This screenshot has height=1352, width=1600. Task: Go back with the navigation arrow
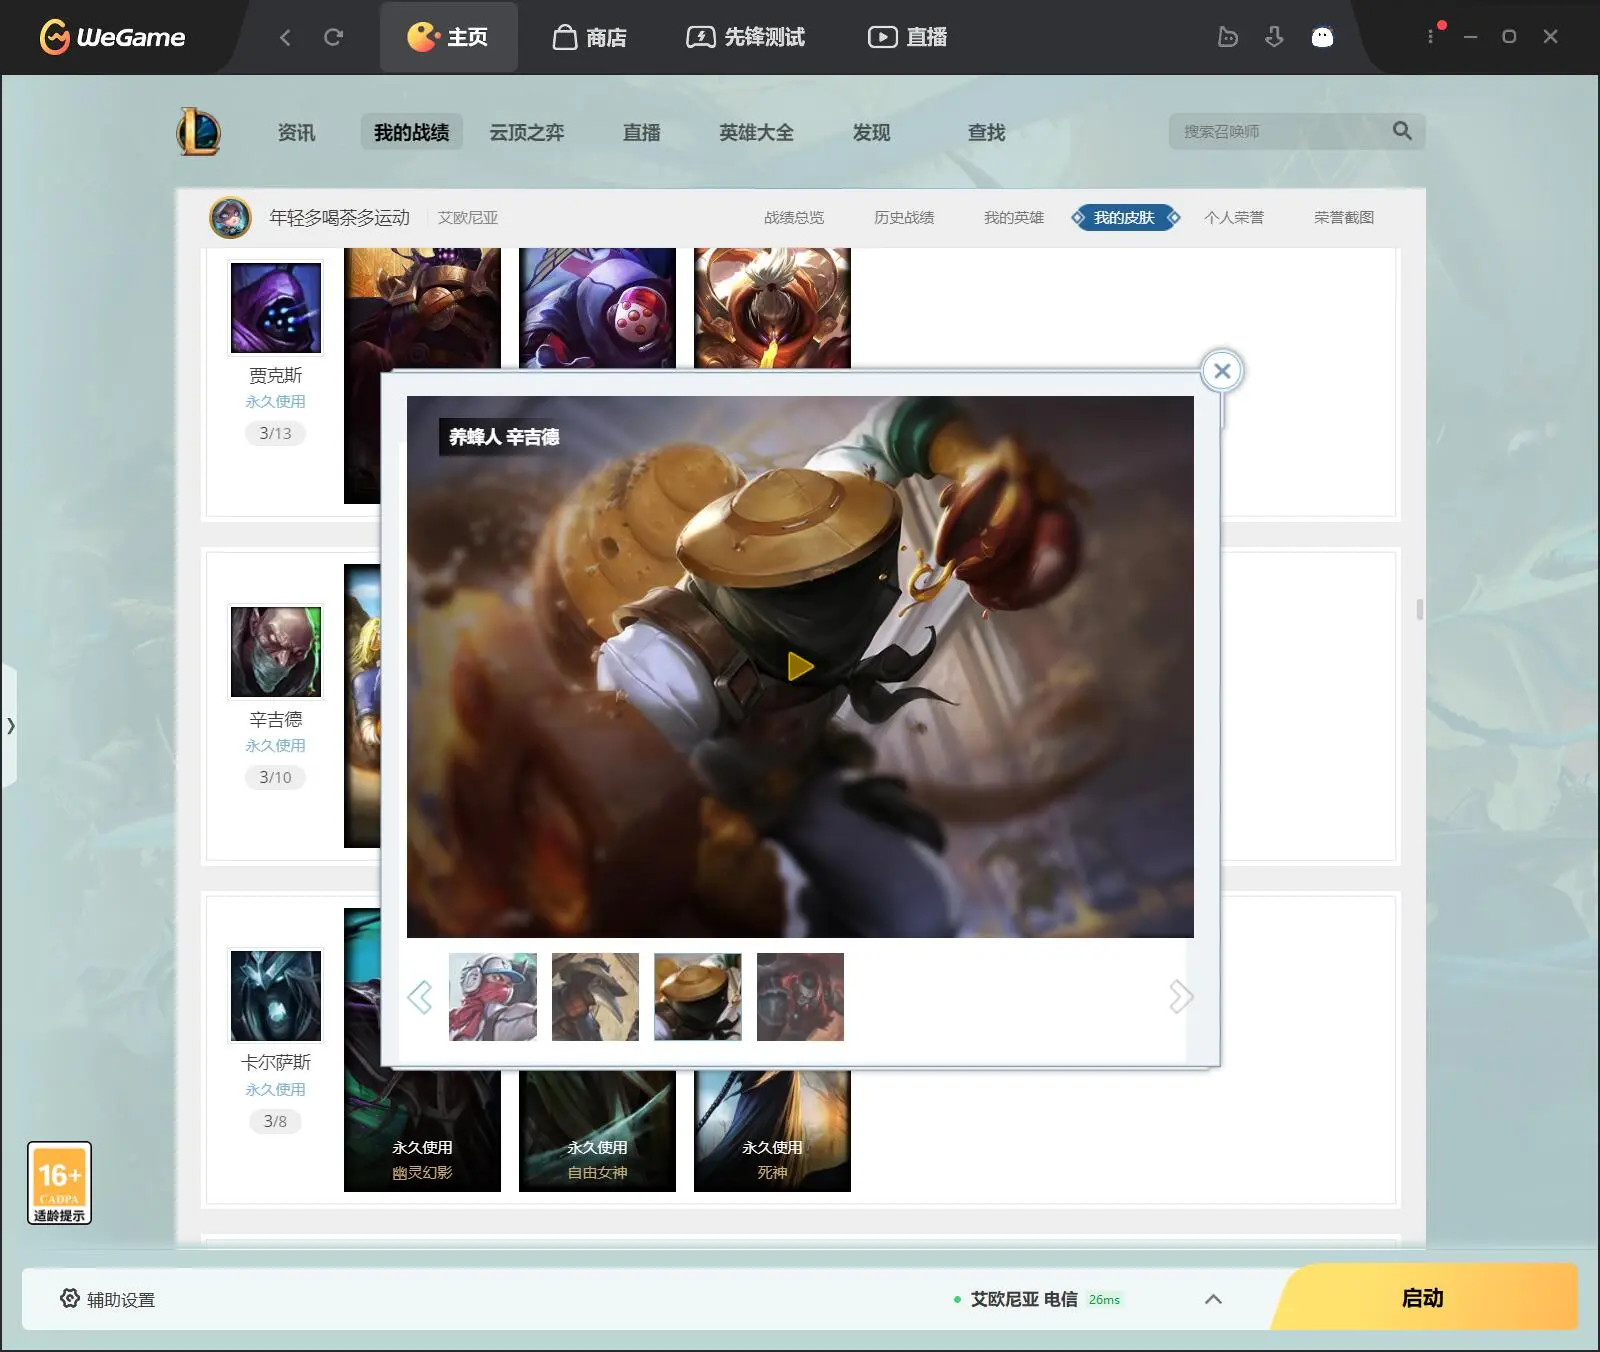[x=285, y=37]
